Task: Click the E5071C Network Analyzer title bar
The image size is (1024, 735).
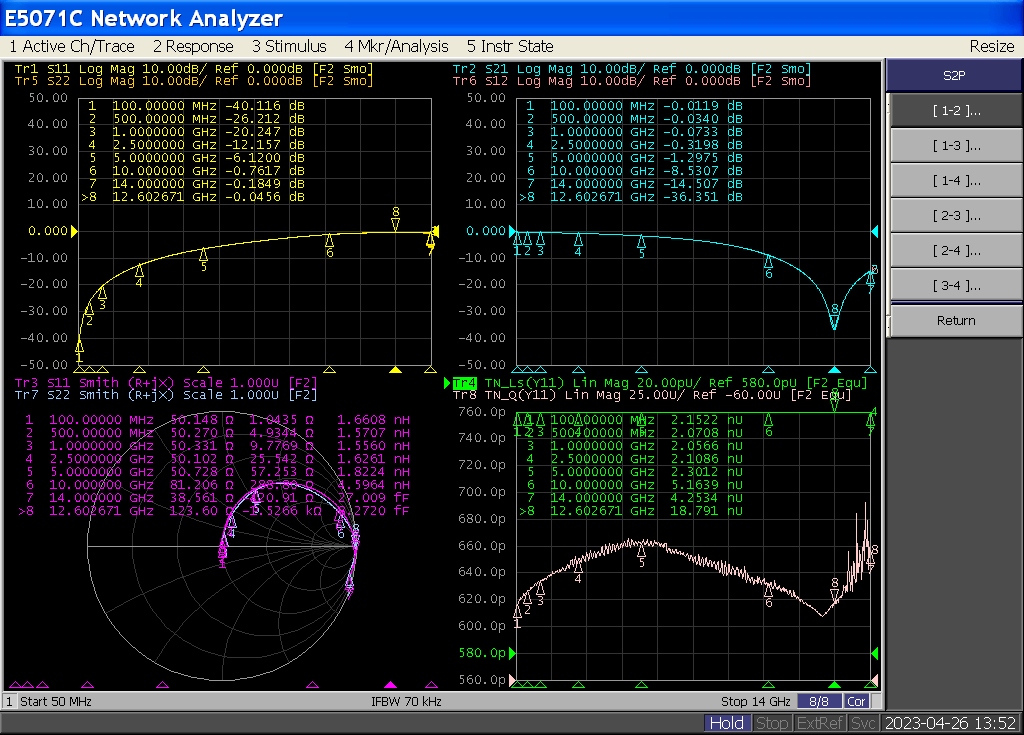Action: tap(512, 18)
